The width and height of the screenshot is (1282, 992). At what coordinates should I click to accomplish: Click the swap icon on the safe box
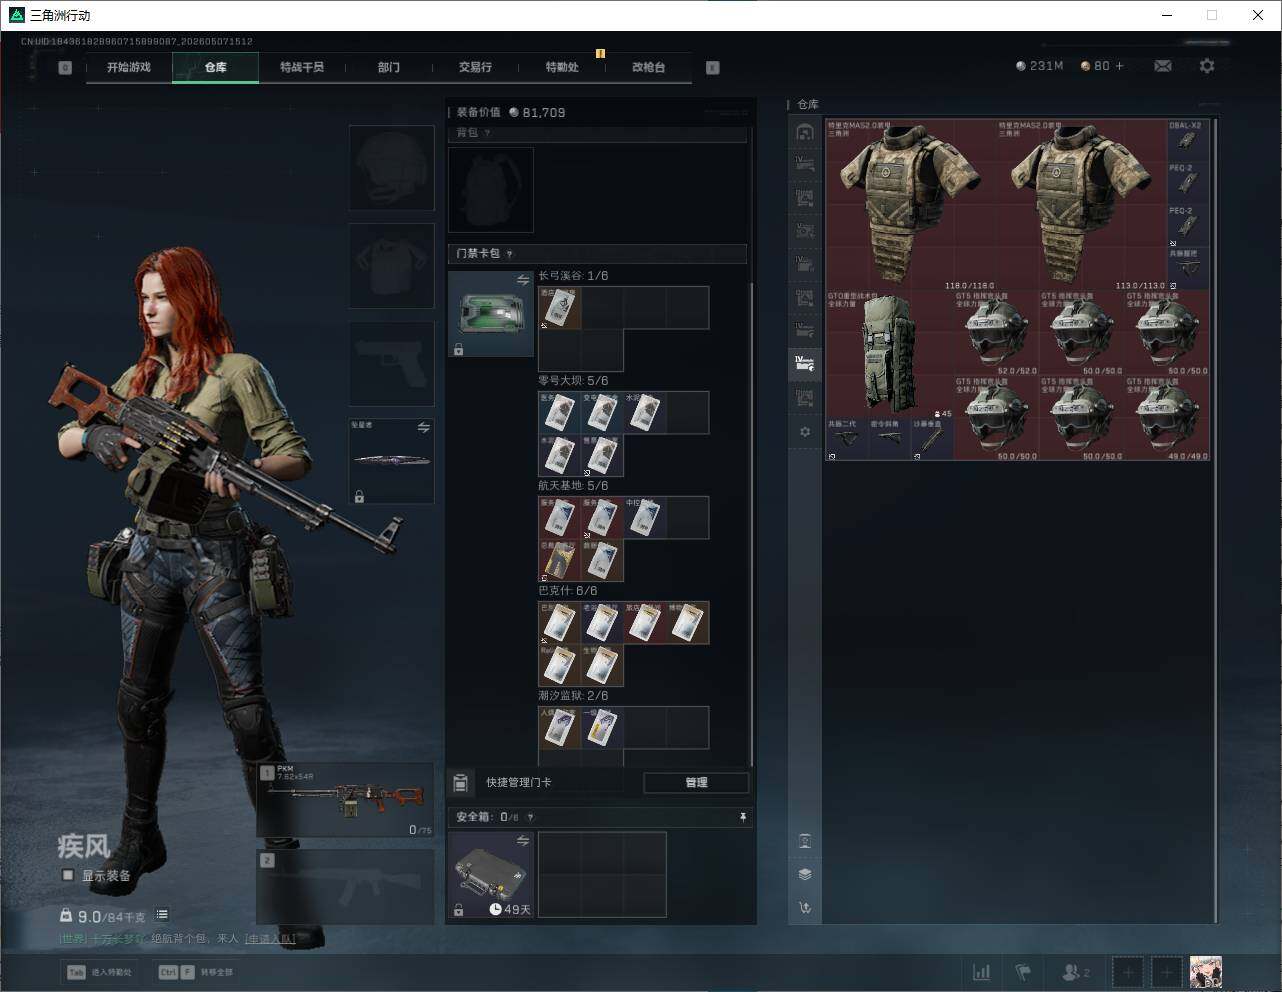coord(523,841)
